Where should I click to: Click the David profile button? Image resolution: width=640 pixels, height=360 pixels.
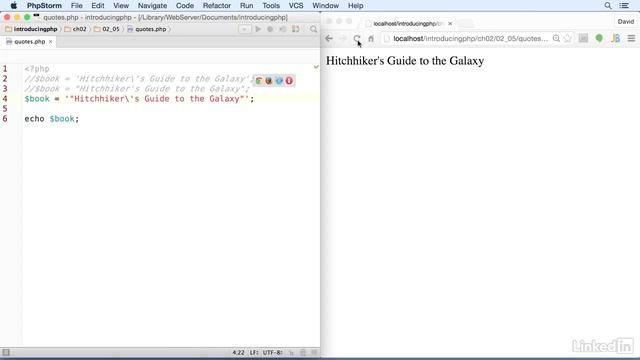625,22
